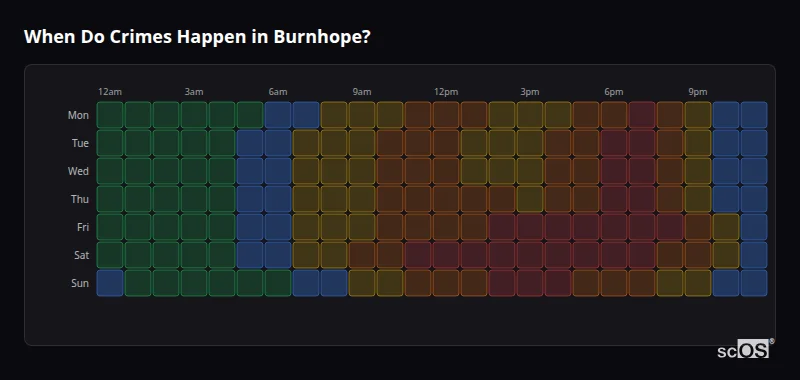
Task: Click the 12am column header
Action: (x=110, y=92)
